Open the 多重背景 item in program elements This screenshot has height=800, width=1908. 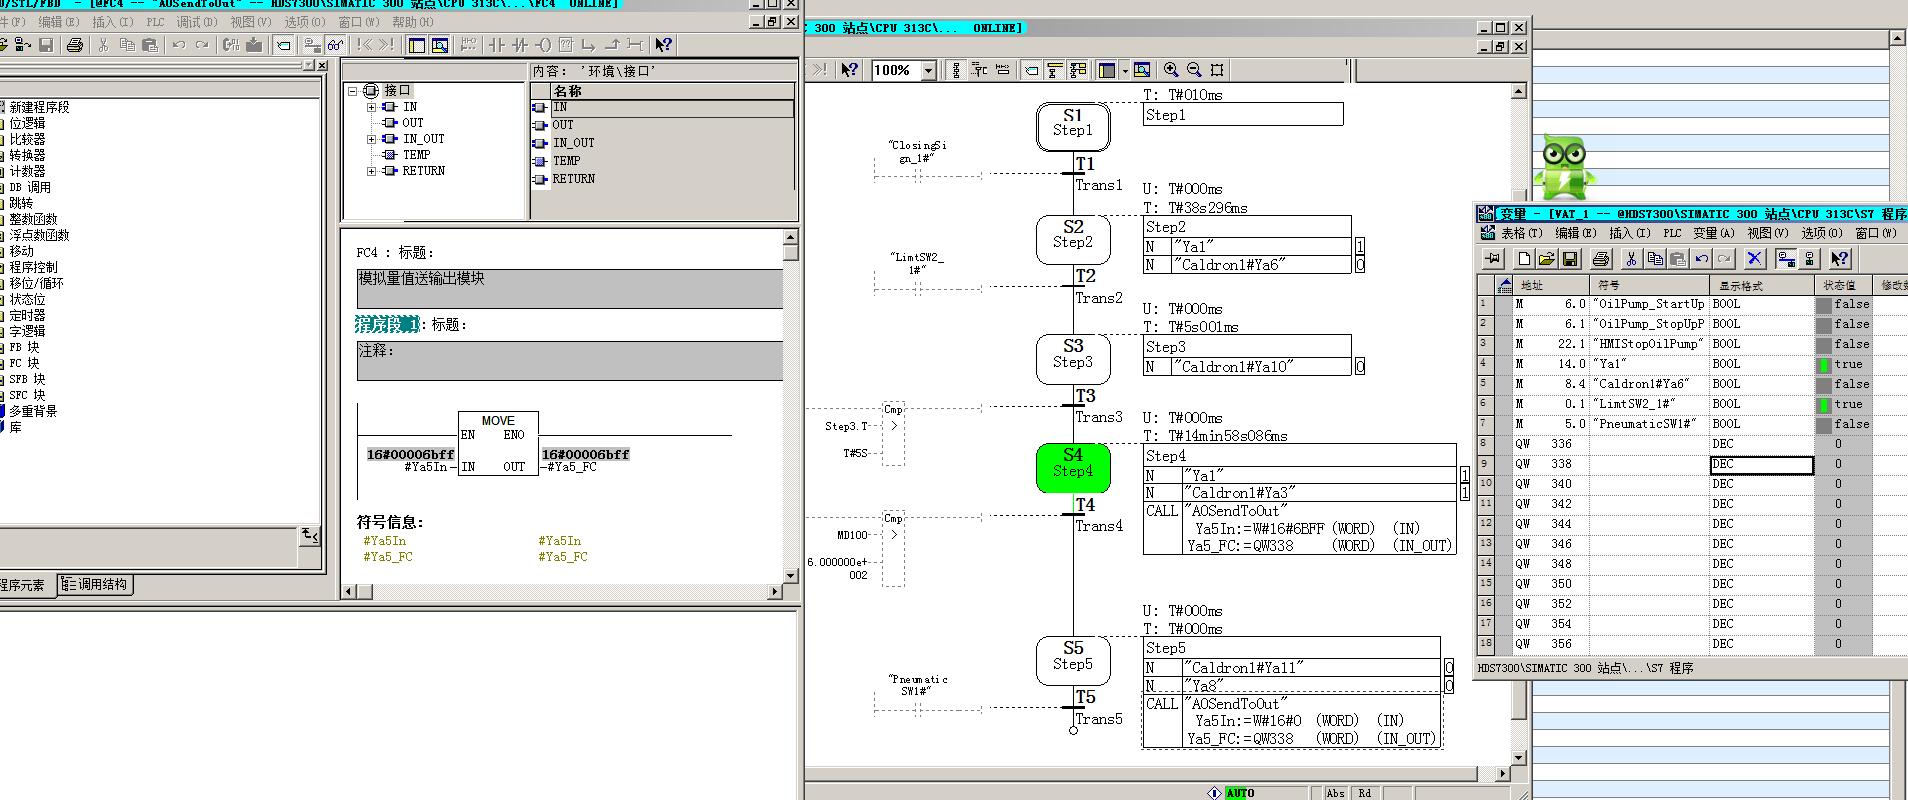[33, 411]
